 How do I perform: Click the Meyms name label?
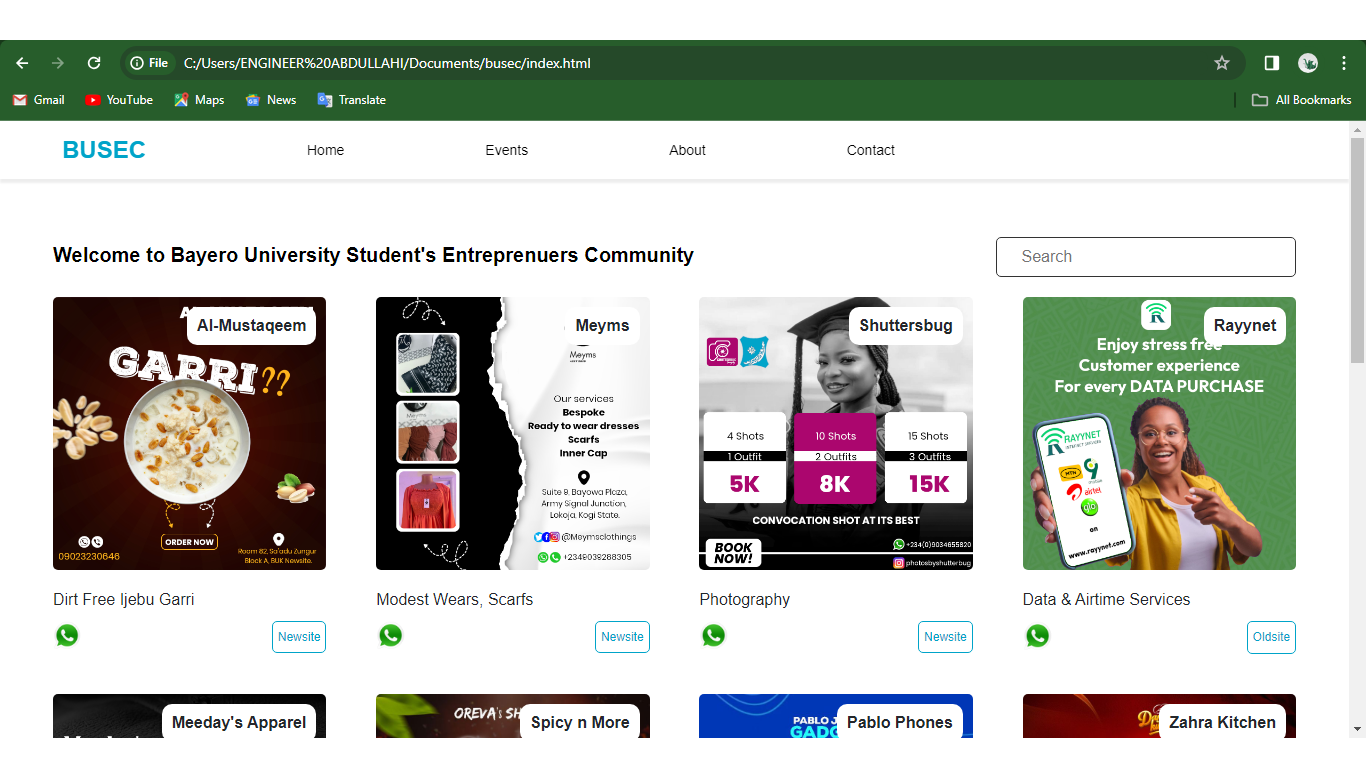[x=602, y=325]
